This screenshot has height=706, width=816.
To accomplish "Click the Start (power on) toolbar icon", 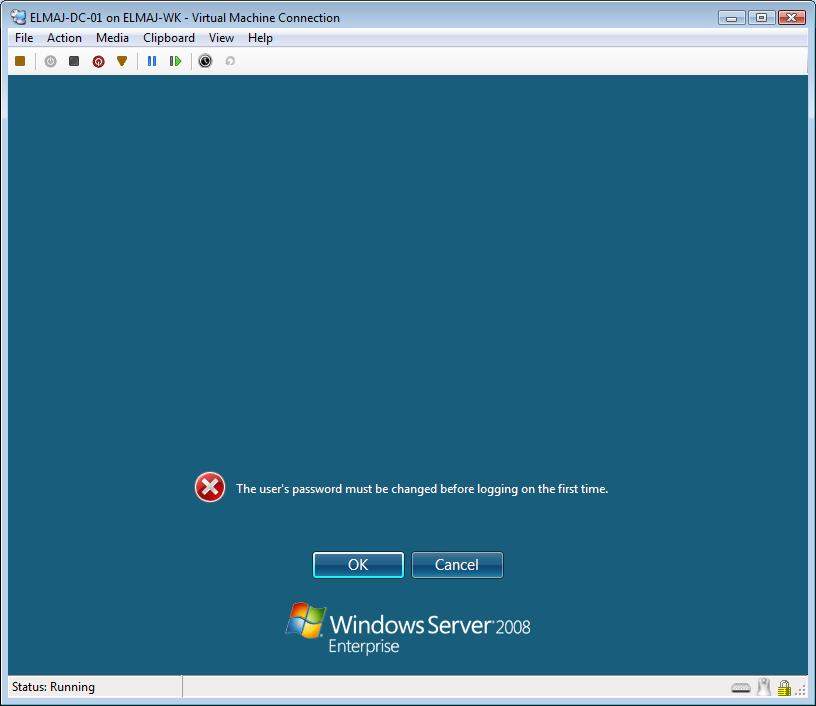I will [50, 61].
